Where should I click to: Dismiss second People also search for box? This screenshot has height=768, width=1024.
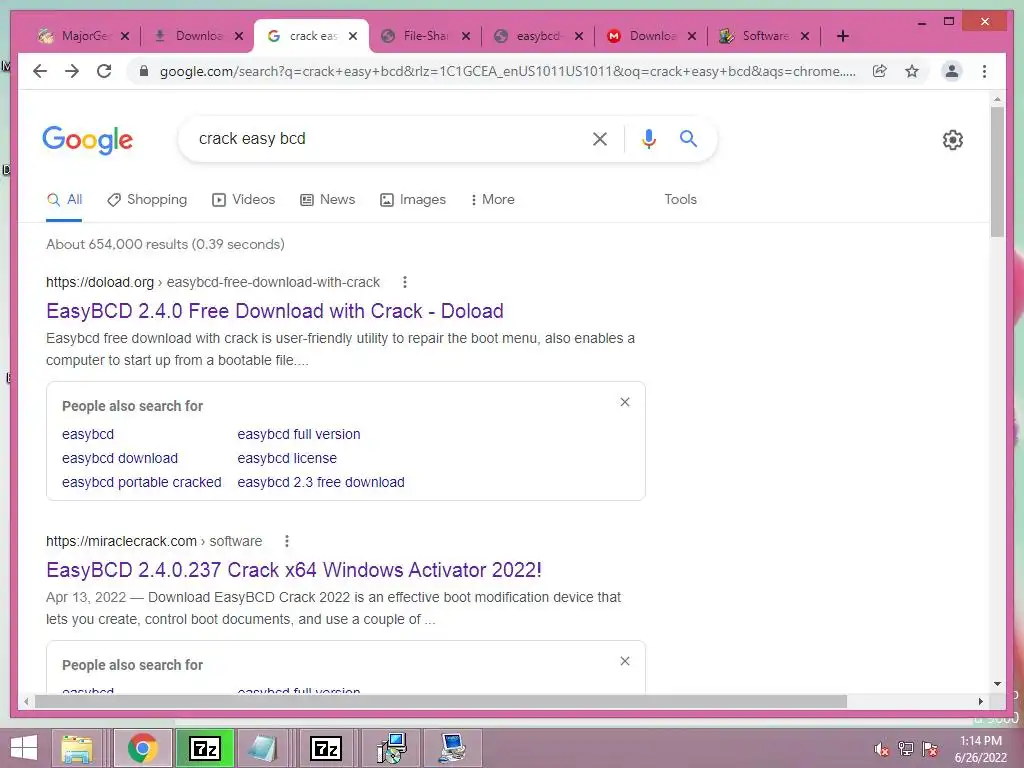(x=625, y=661)
